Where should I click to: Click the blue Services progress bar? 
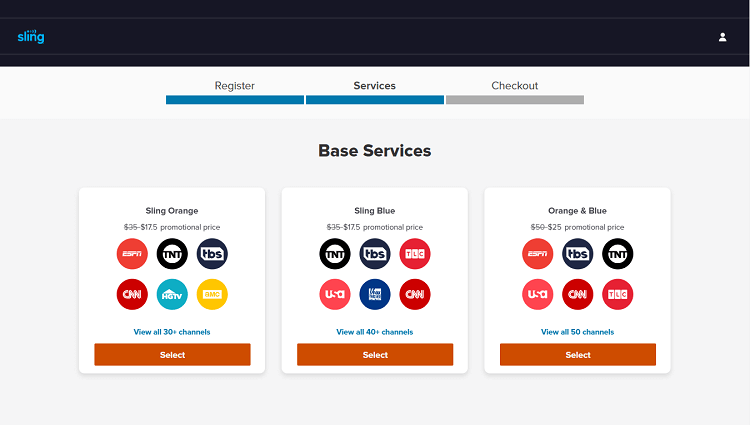375,100
